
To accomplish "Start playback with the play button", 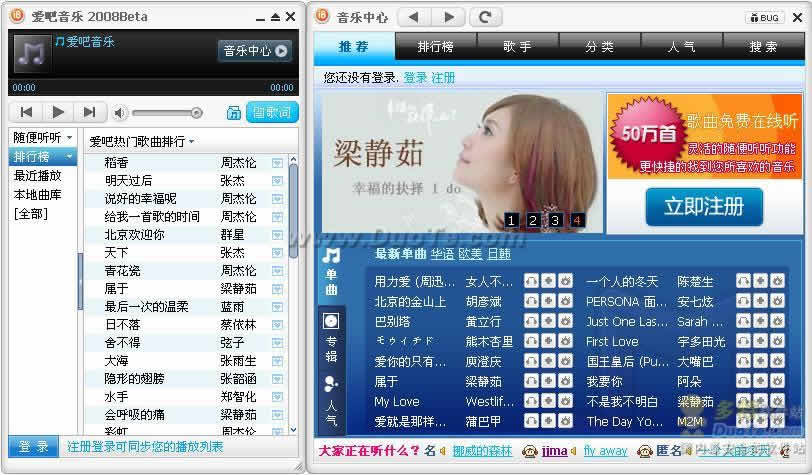I will [58, 112].
